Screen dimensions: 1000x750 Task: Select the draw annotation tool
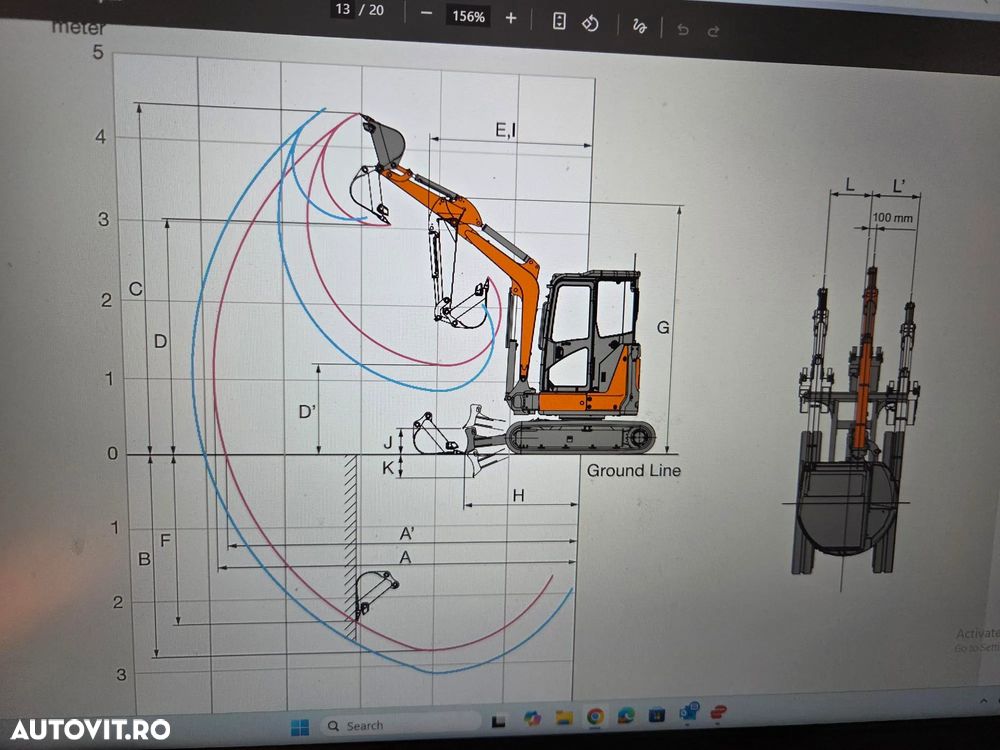click(x=639, y=26)
